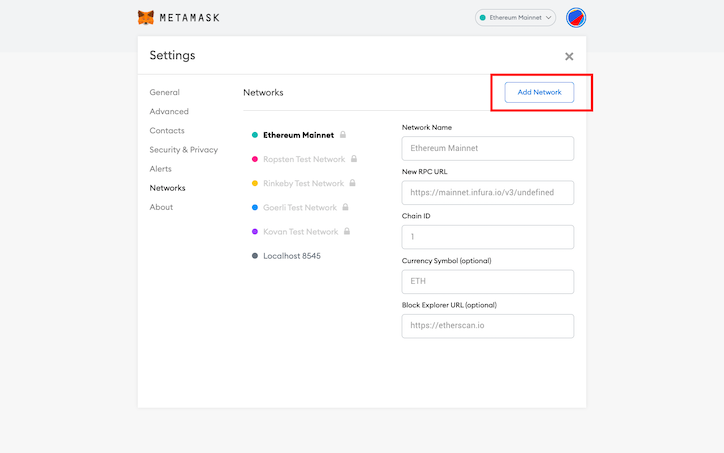Image resolution: width=724 pixels, height=453 pixels.
Task: Open the Contacts settings section
Action: 167,131
